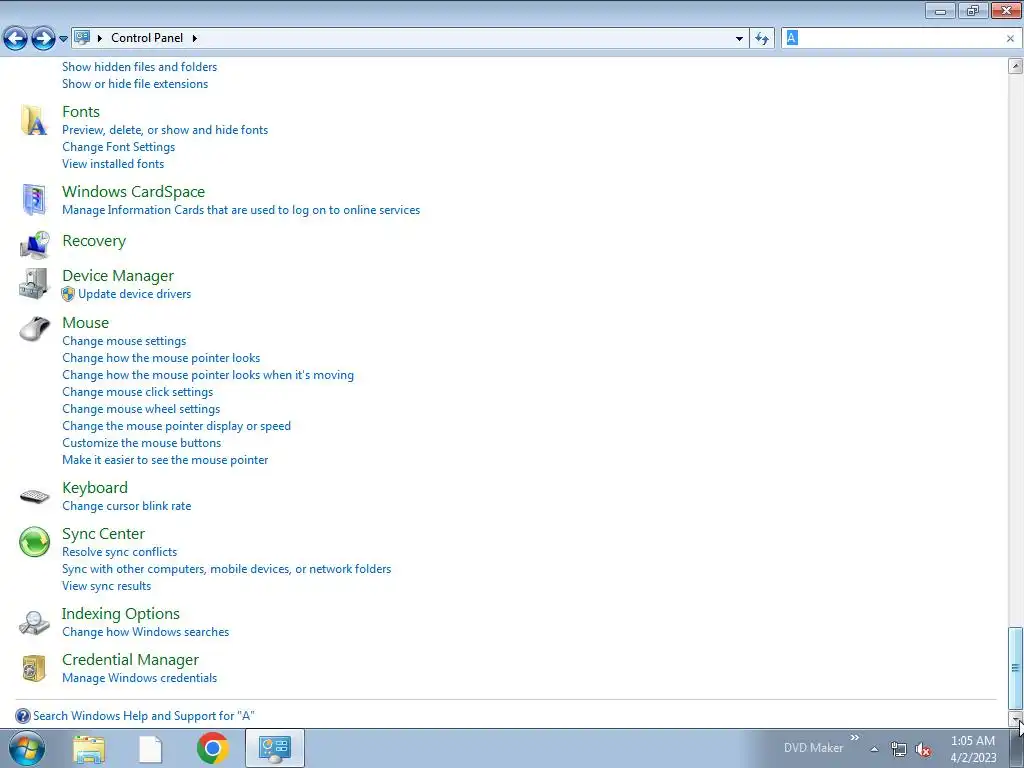The width and height of the screenshot is (1024, 768).
Task: Click the refresh button next to address bar
Action: pos(761,39)
